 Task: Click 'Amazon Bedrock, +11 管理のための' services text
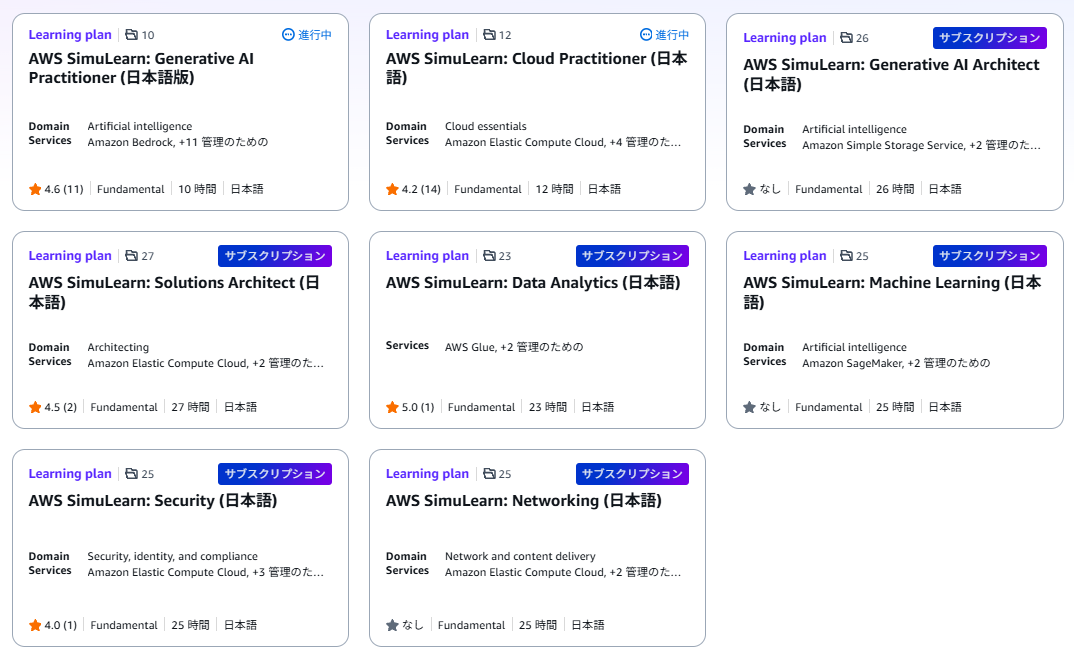[177, 142]
